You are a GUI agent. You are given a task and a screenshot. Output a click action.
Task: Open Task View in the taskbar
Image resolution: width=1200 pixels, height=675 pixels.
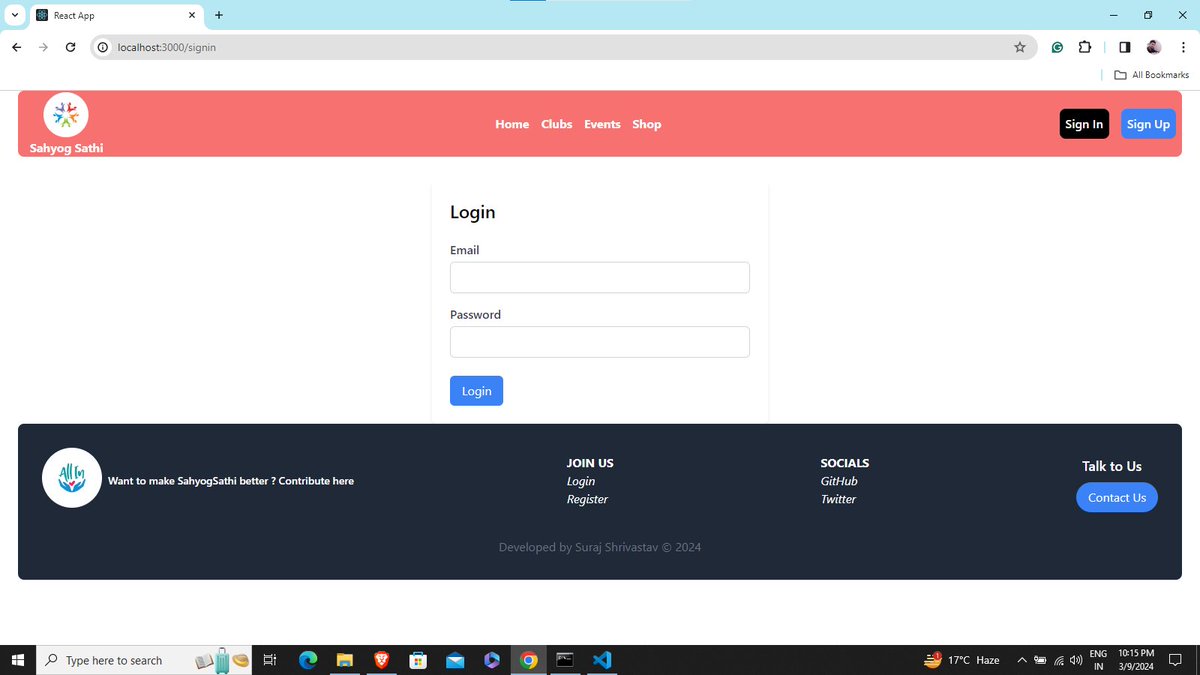(x=270, y=660)
